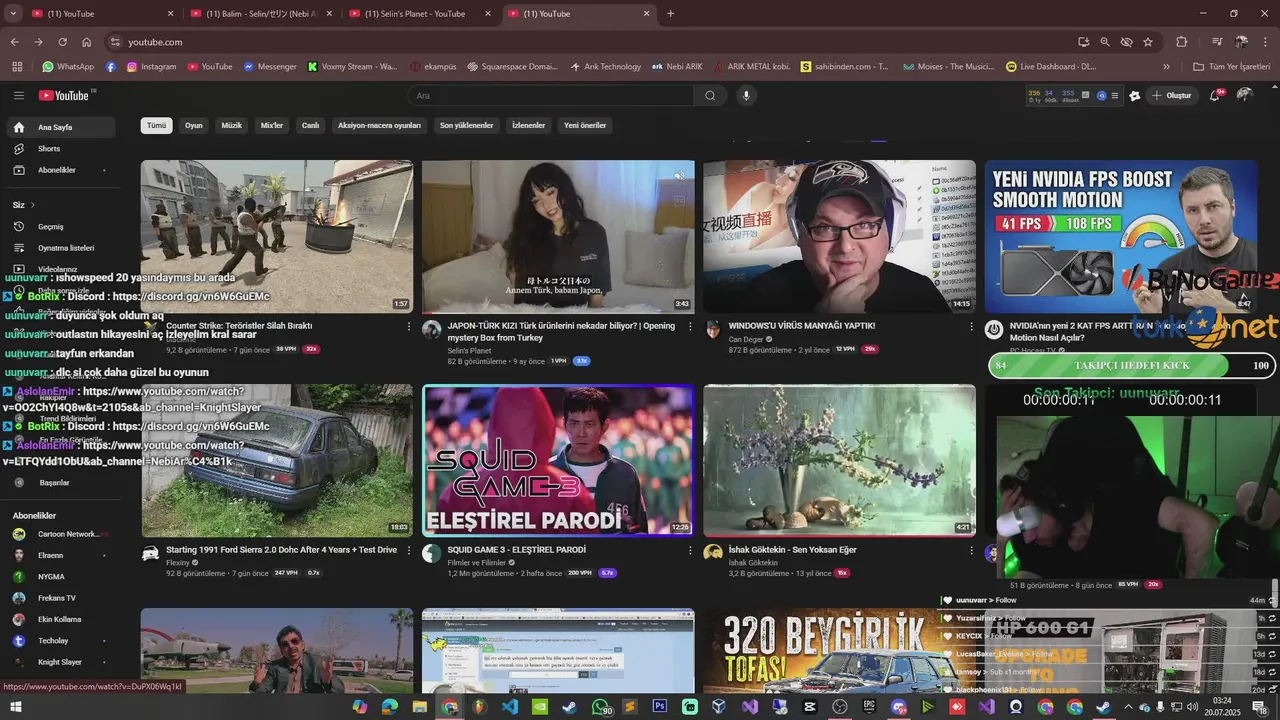Open options menu for İshak Göktekin video

(x=971, y=550)
